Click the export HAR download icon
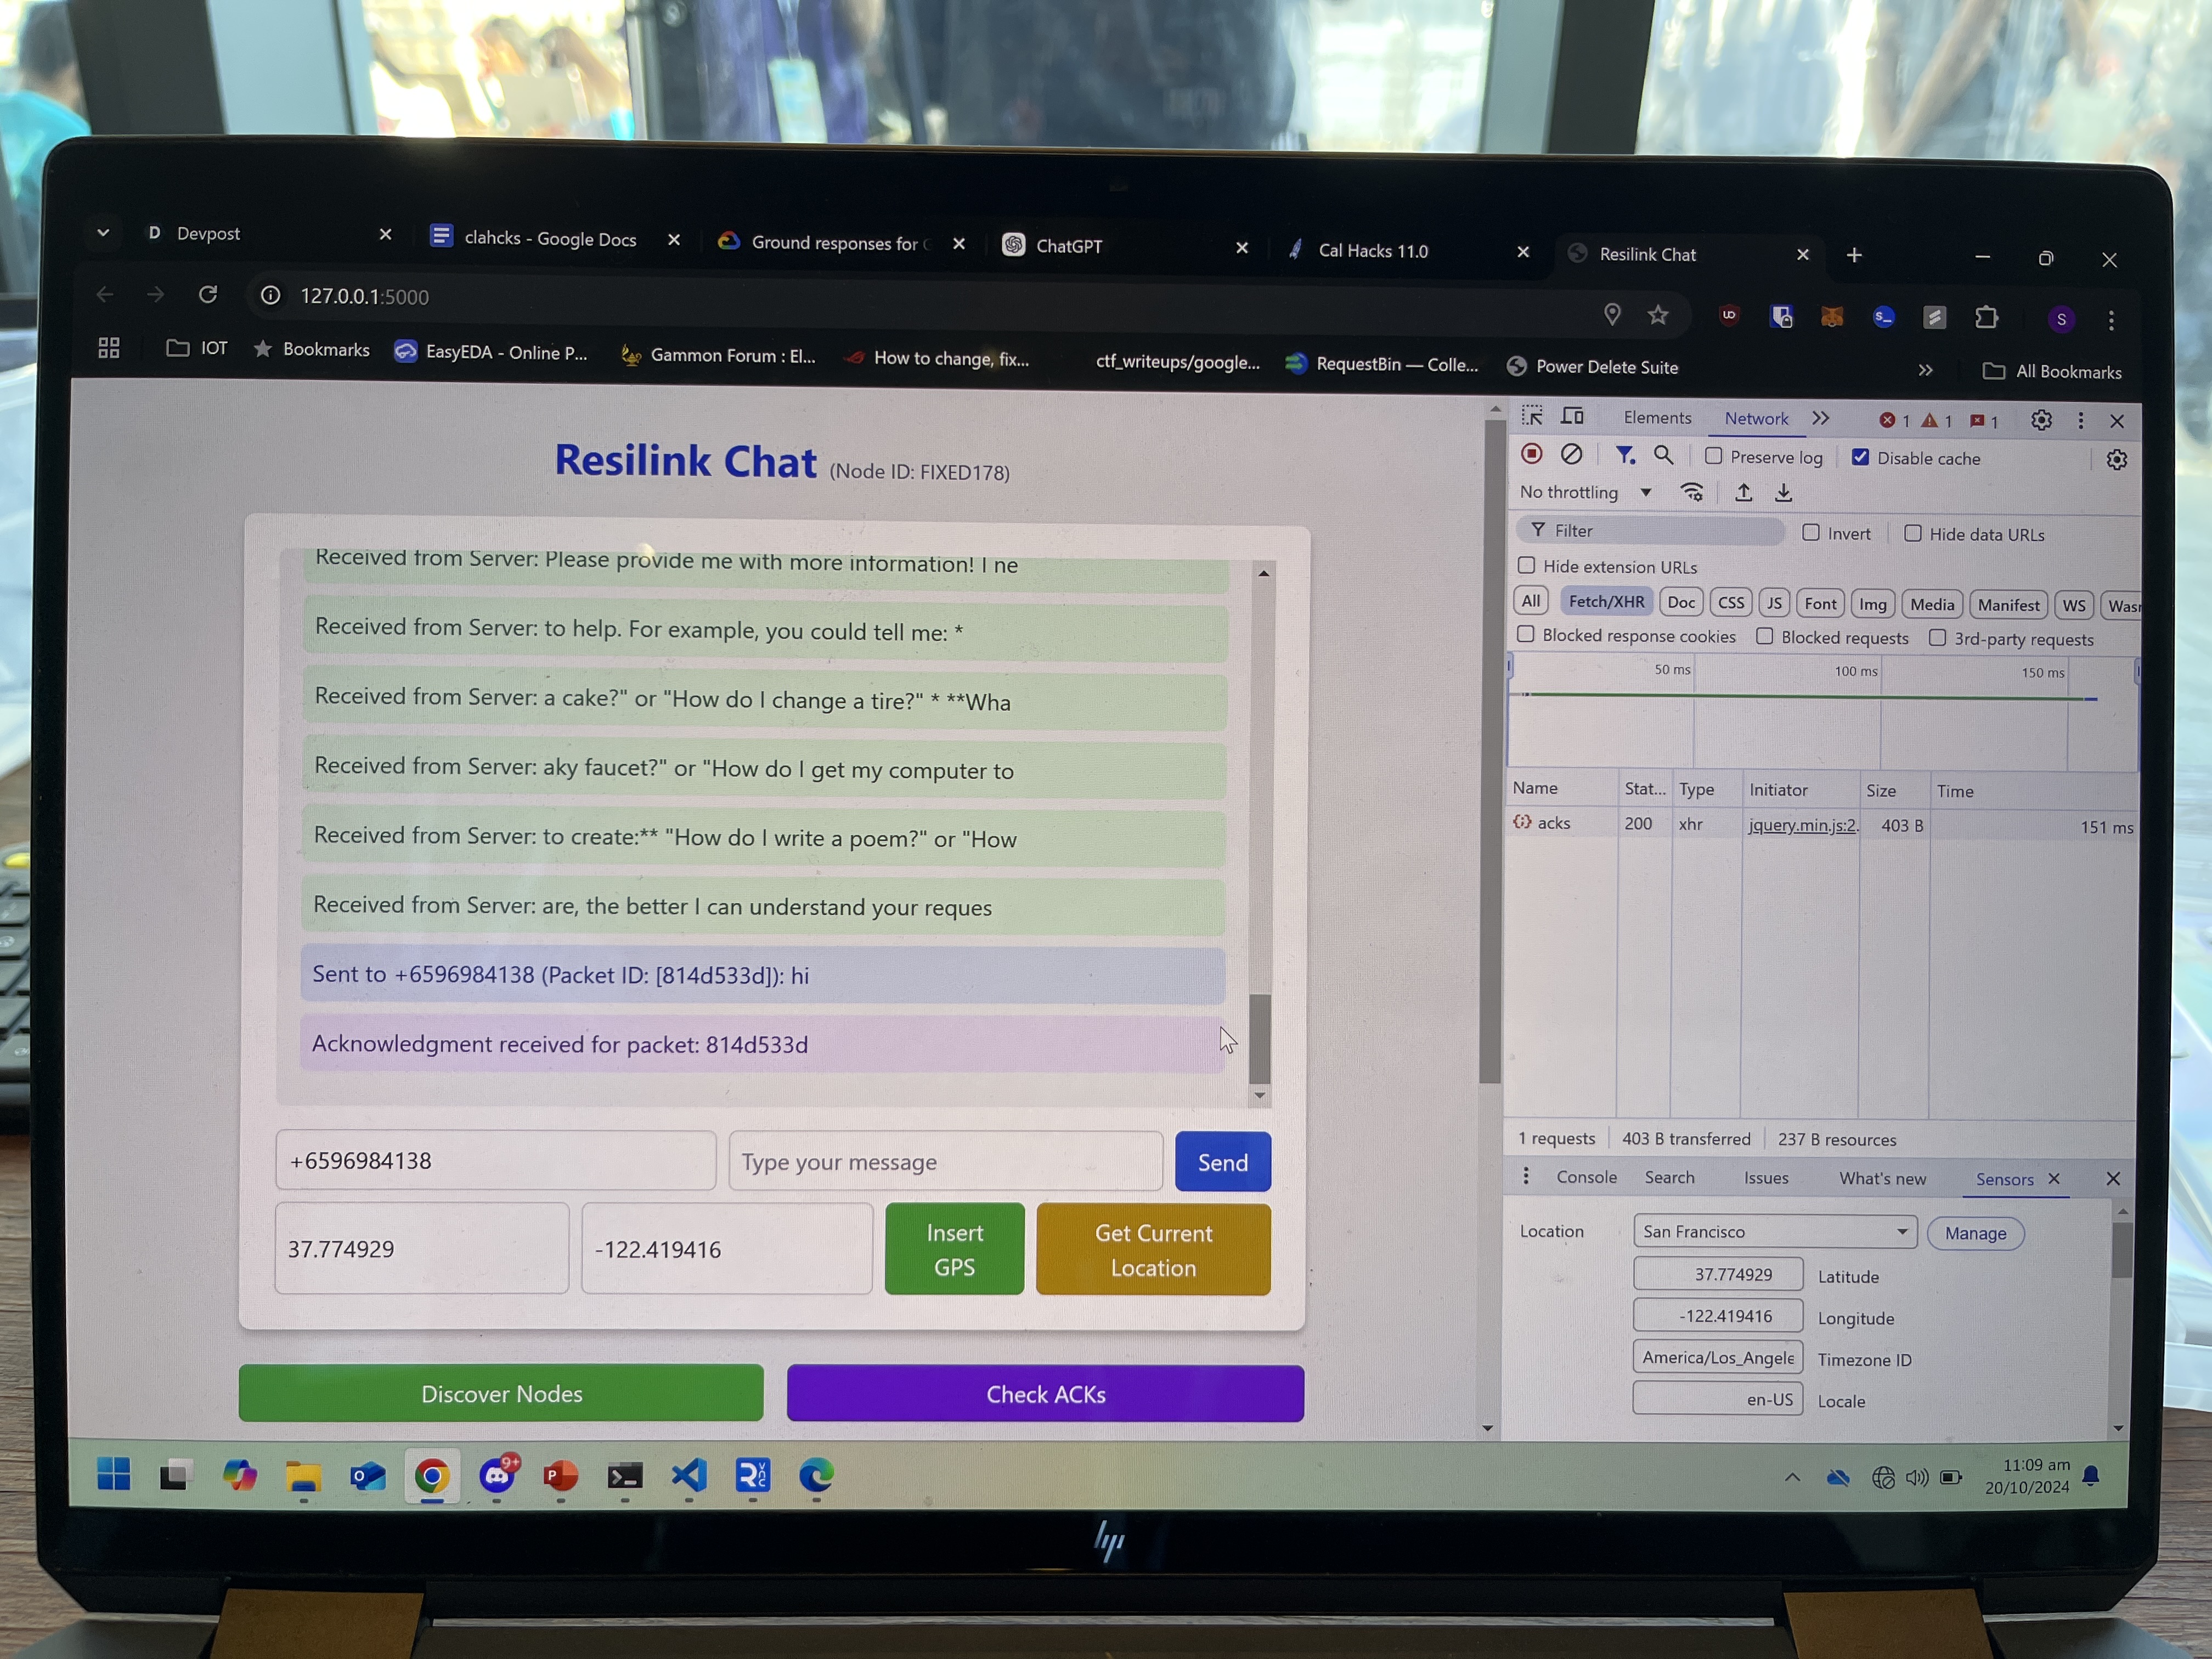The height and width of the screenshot is (1659, 2212). click(x=1783, y=493)
